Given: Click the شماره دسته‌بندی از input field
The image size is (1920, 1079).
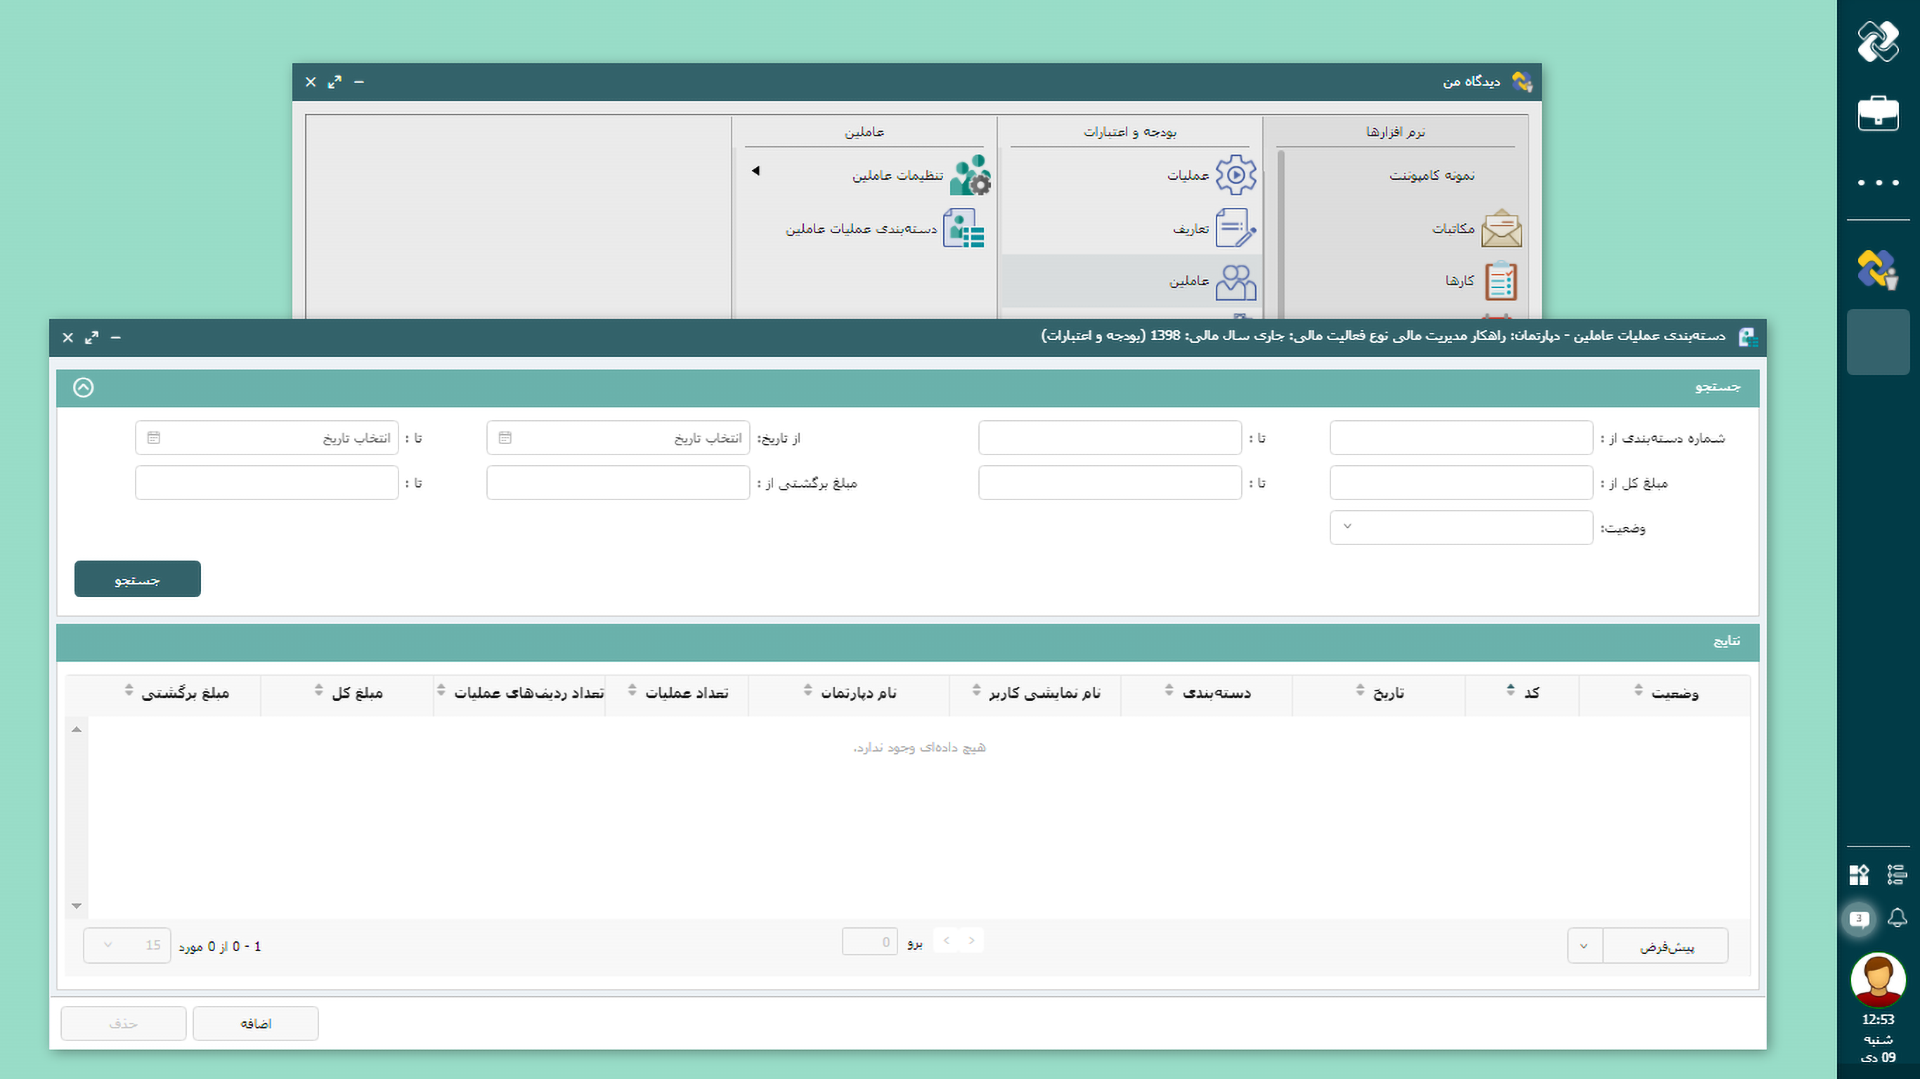Looking at the screenshot, I should point(1460,438).
